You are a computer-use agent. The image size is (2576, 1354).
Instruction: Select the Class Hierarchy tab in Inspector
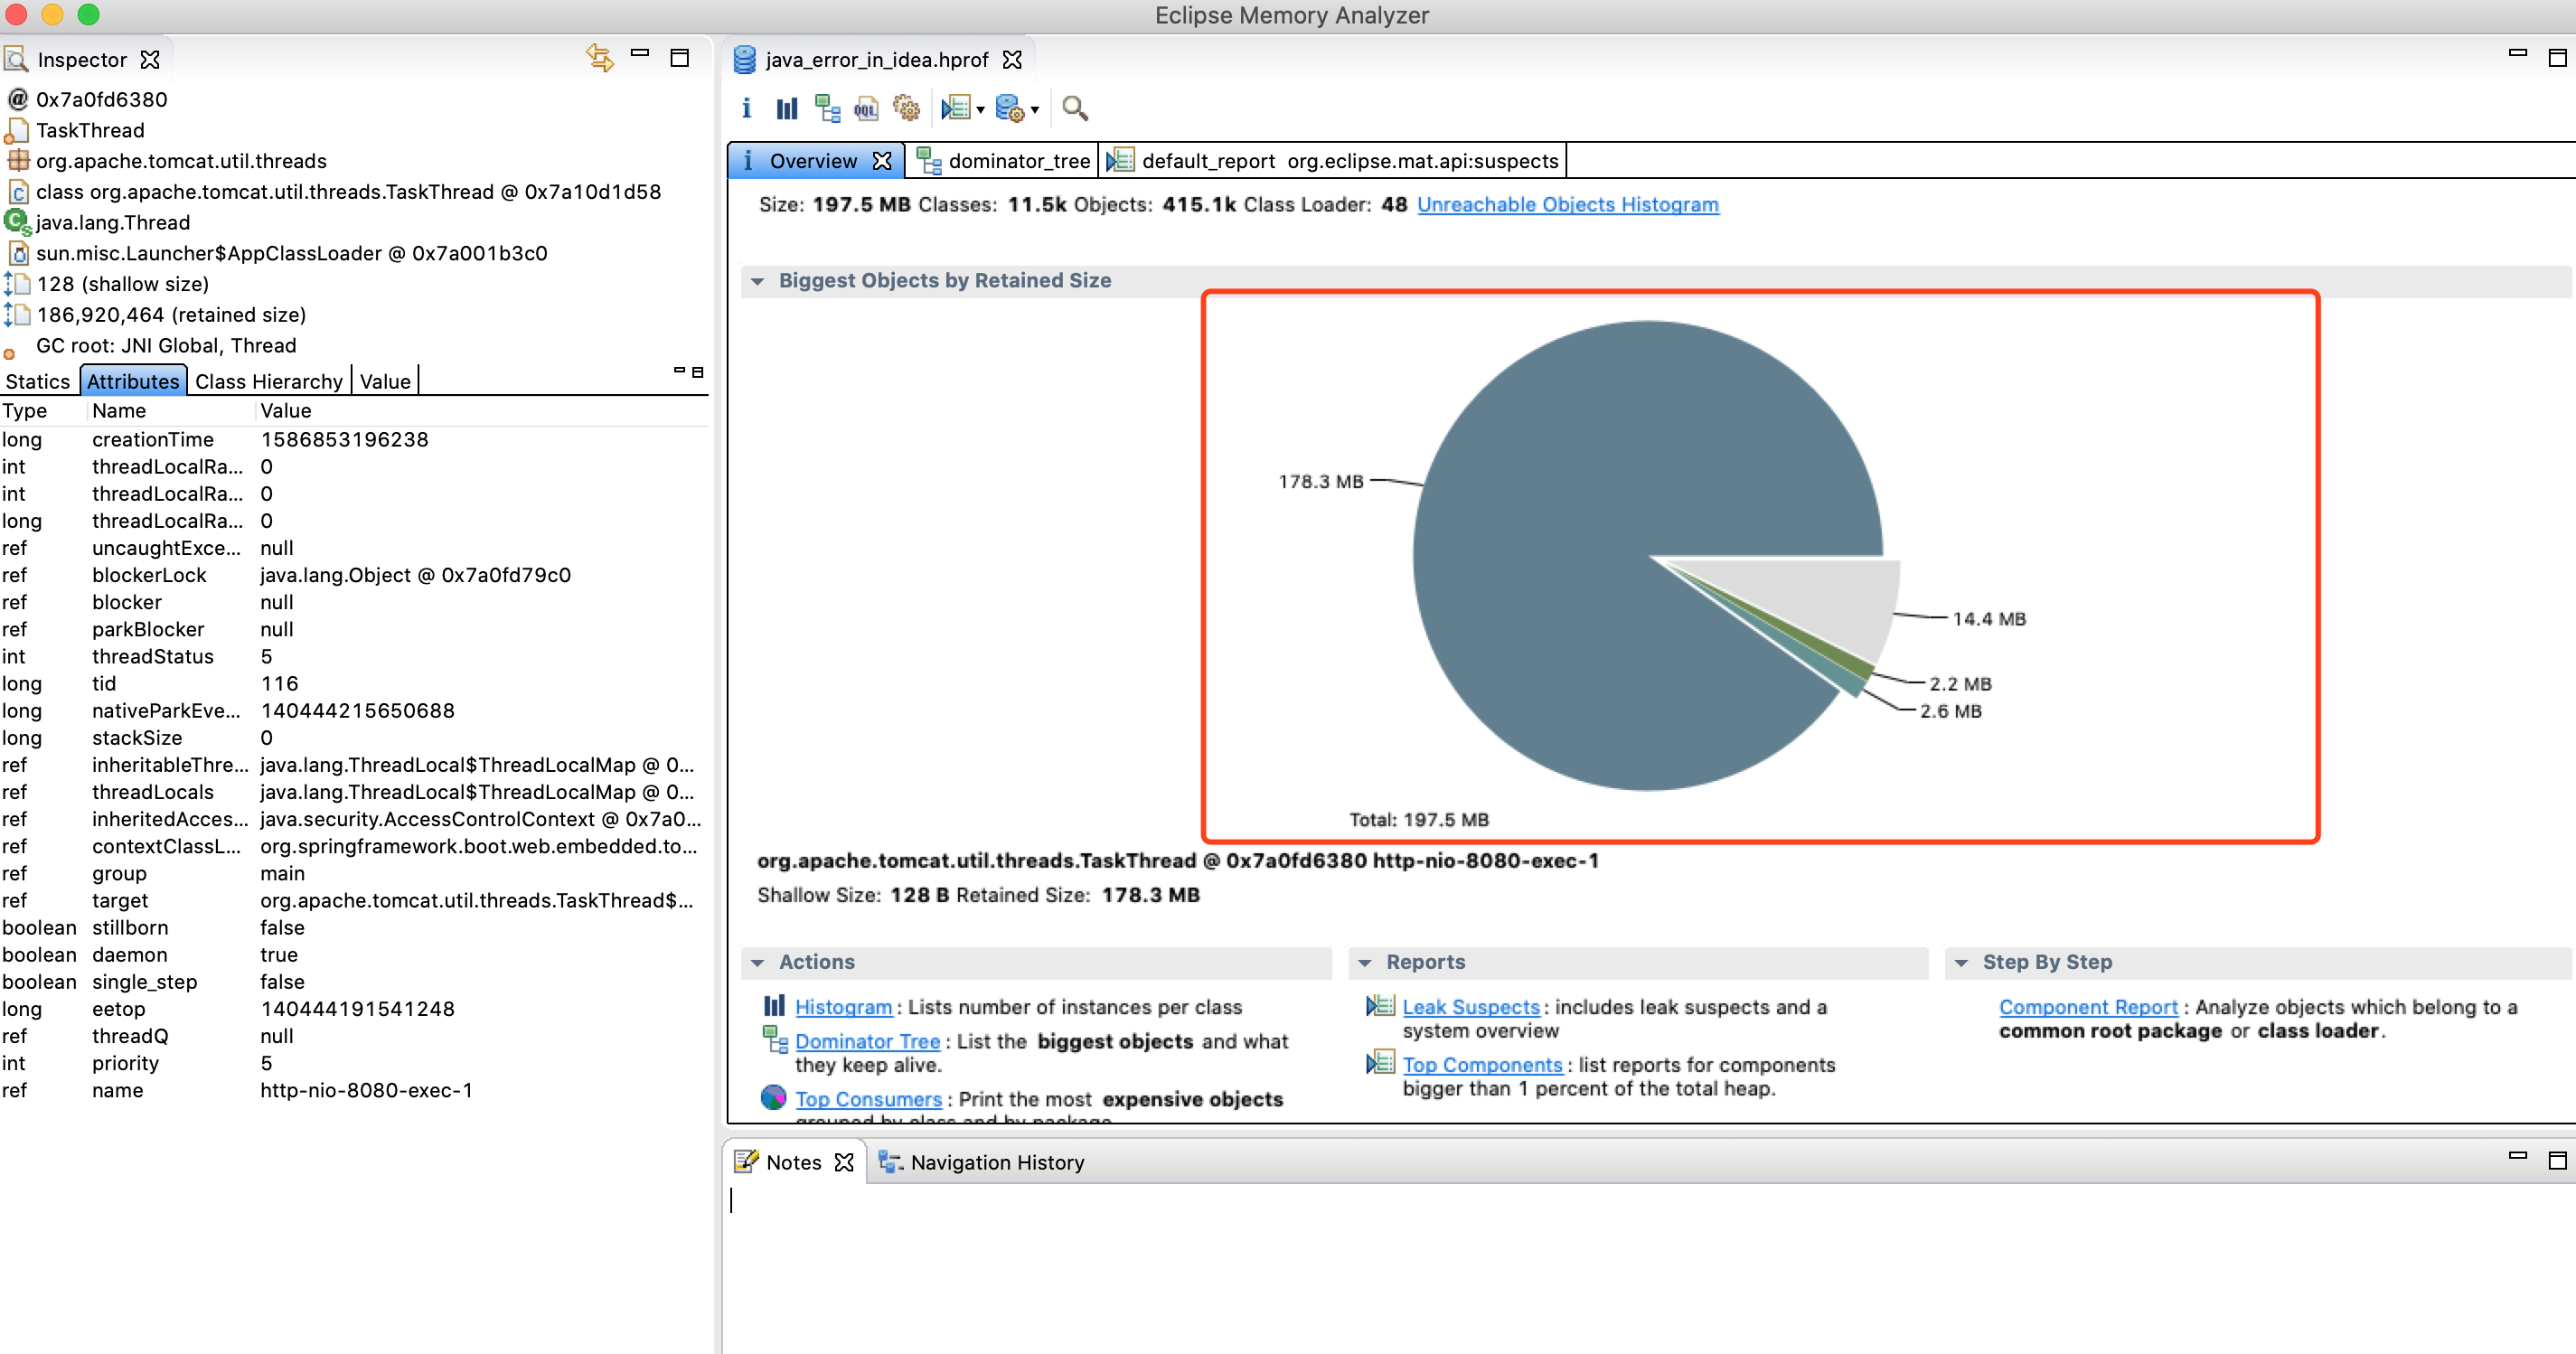(268, 381)
